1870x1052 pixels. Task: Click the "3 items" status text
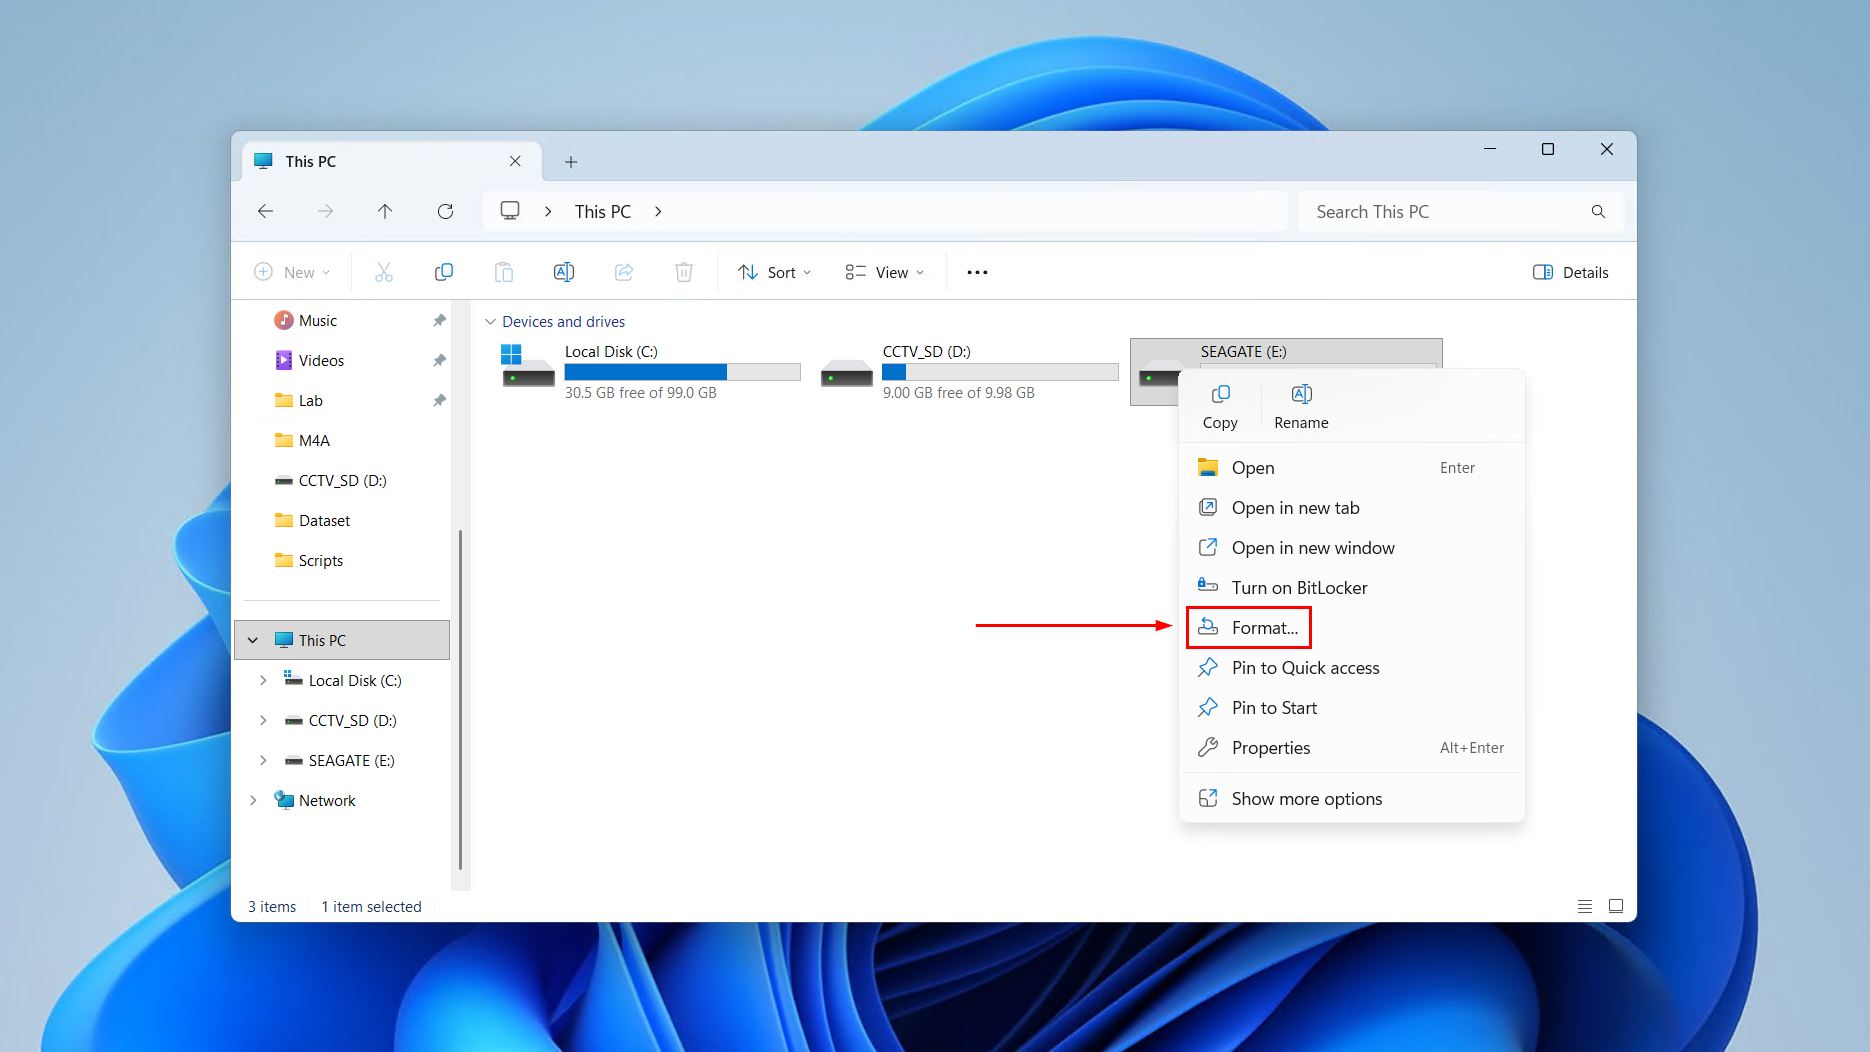coord(272,906)
